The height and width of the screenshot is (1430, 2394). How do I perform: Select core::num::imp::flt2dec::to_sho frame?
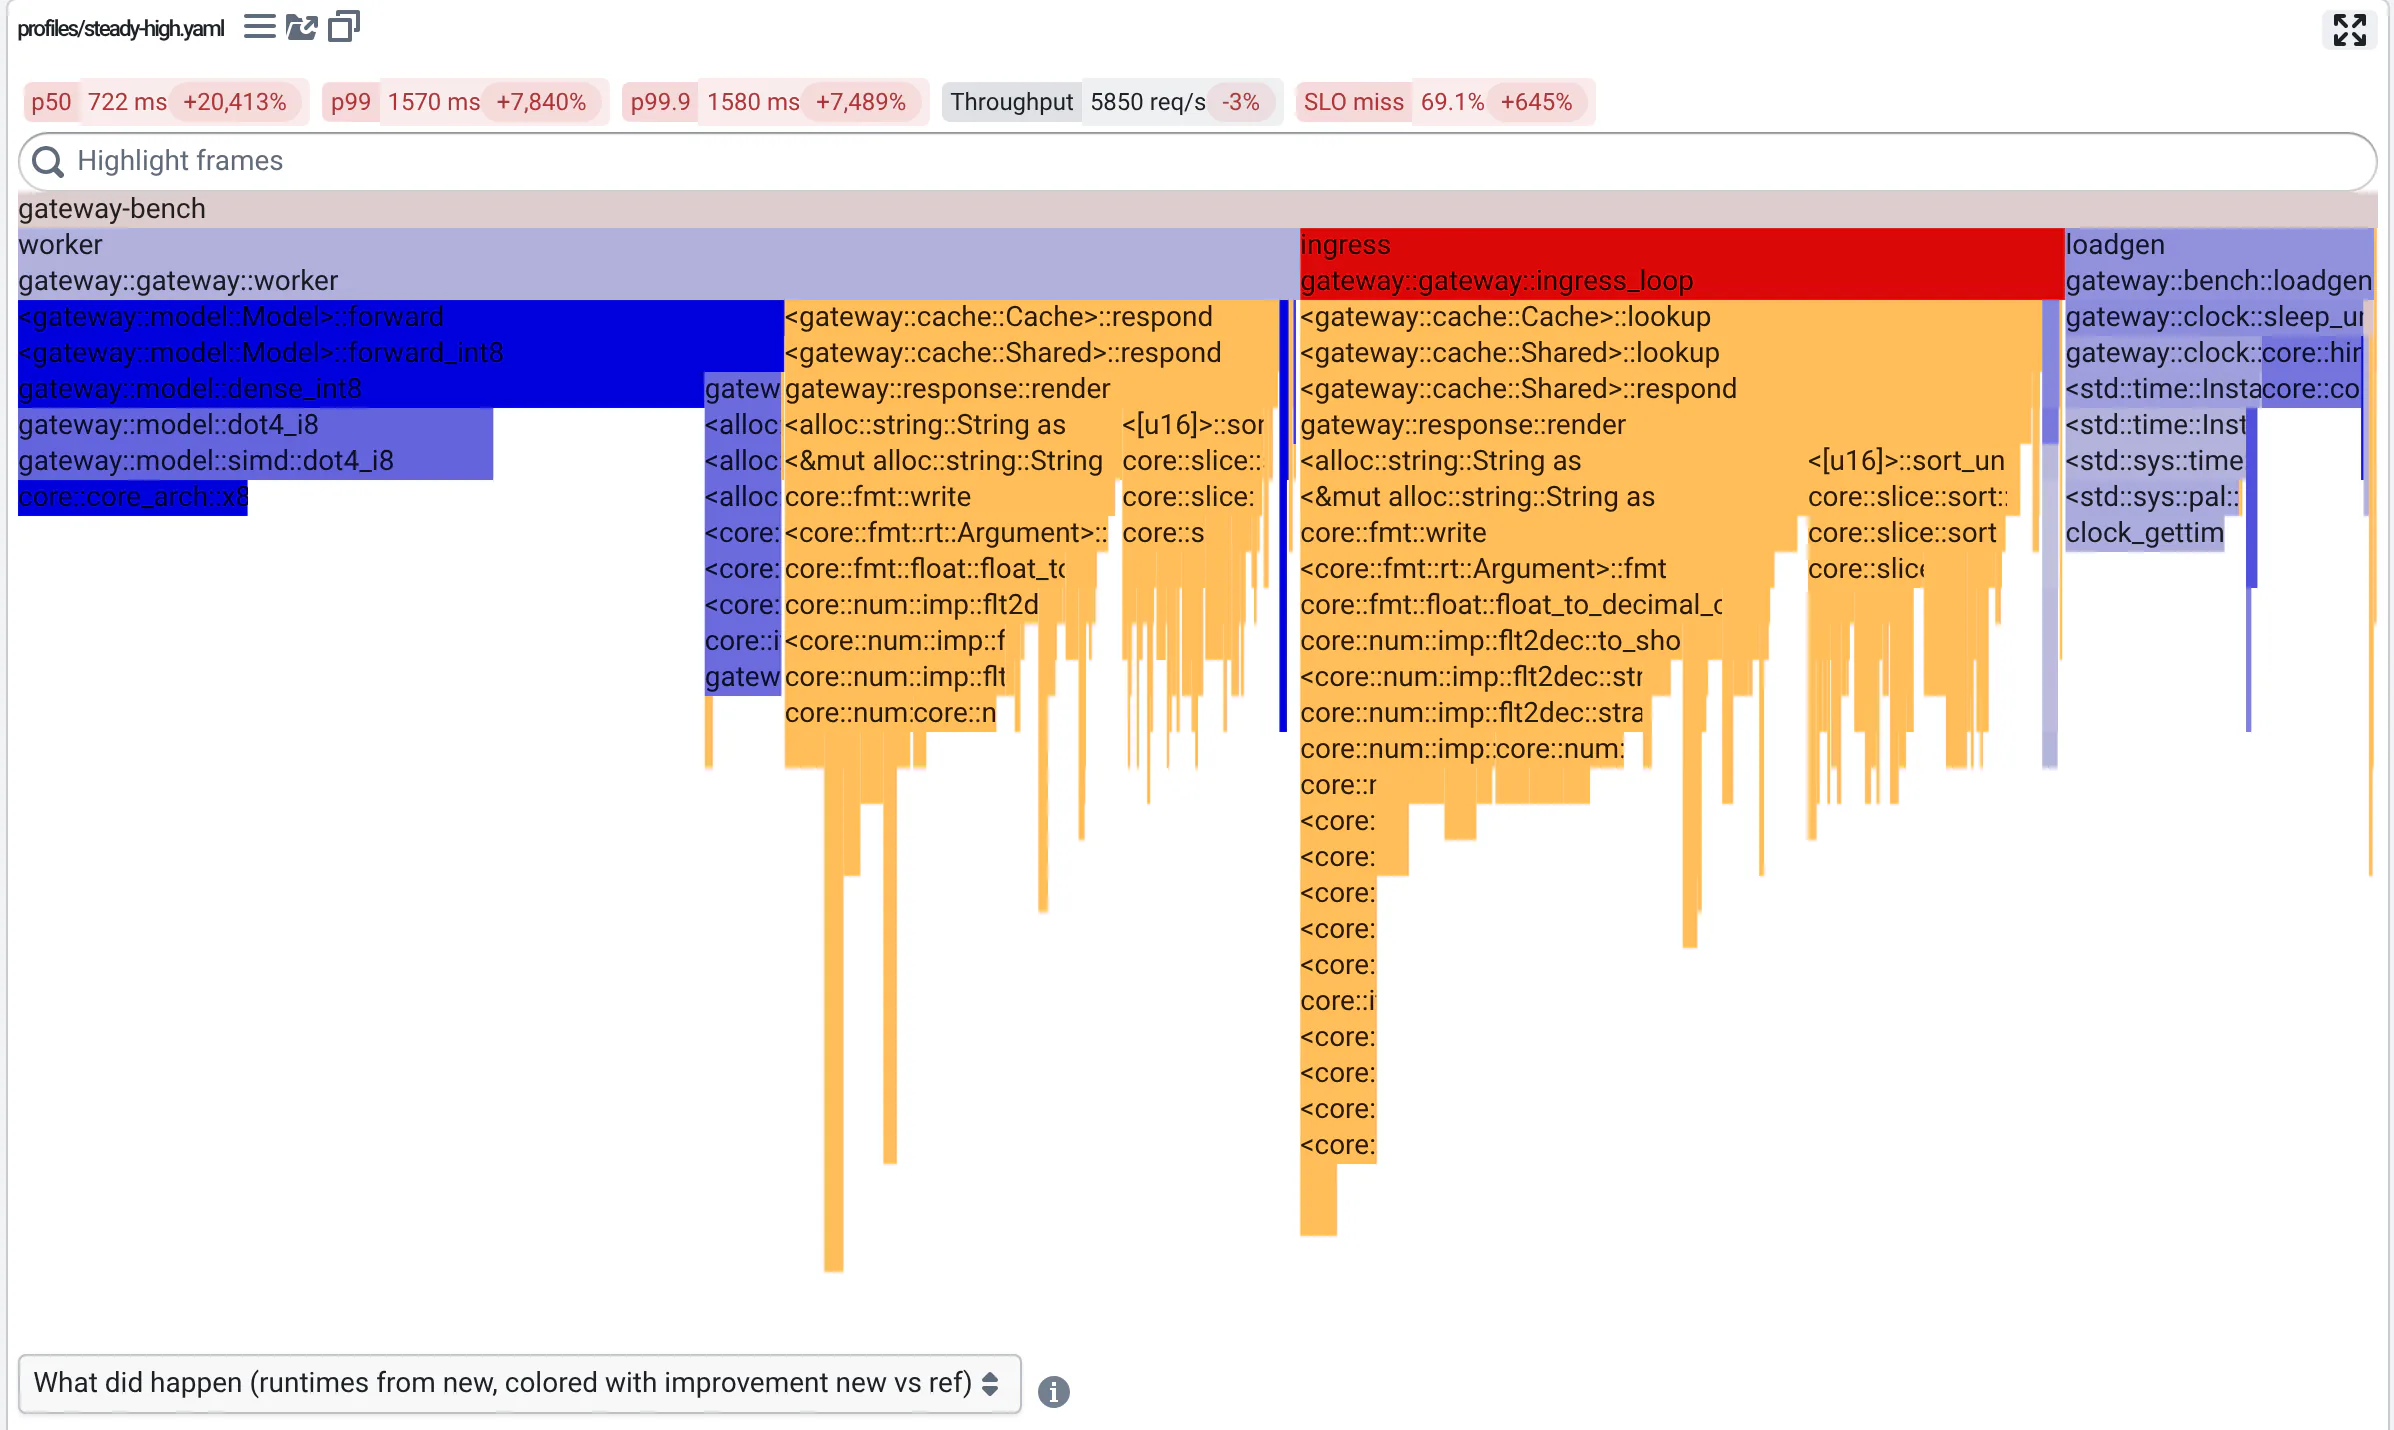tap(1490, 641)
